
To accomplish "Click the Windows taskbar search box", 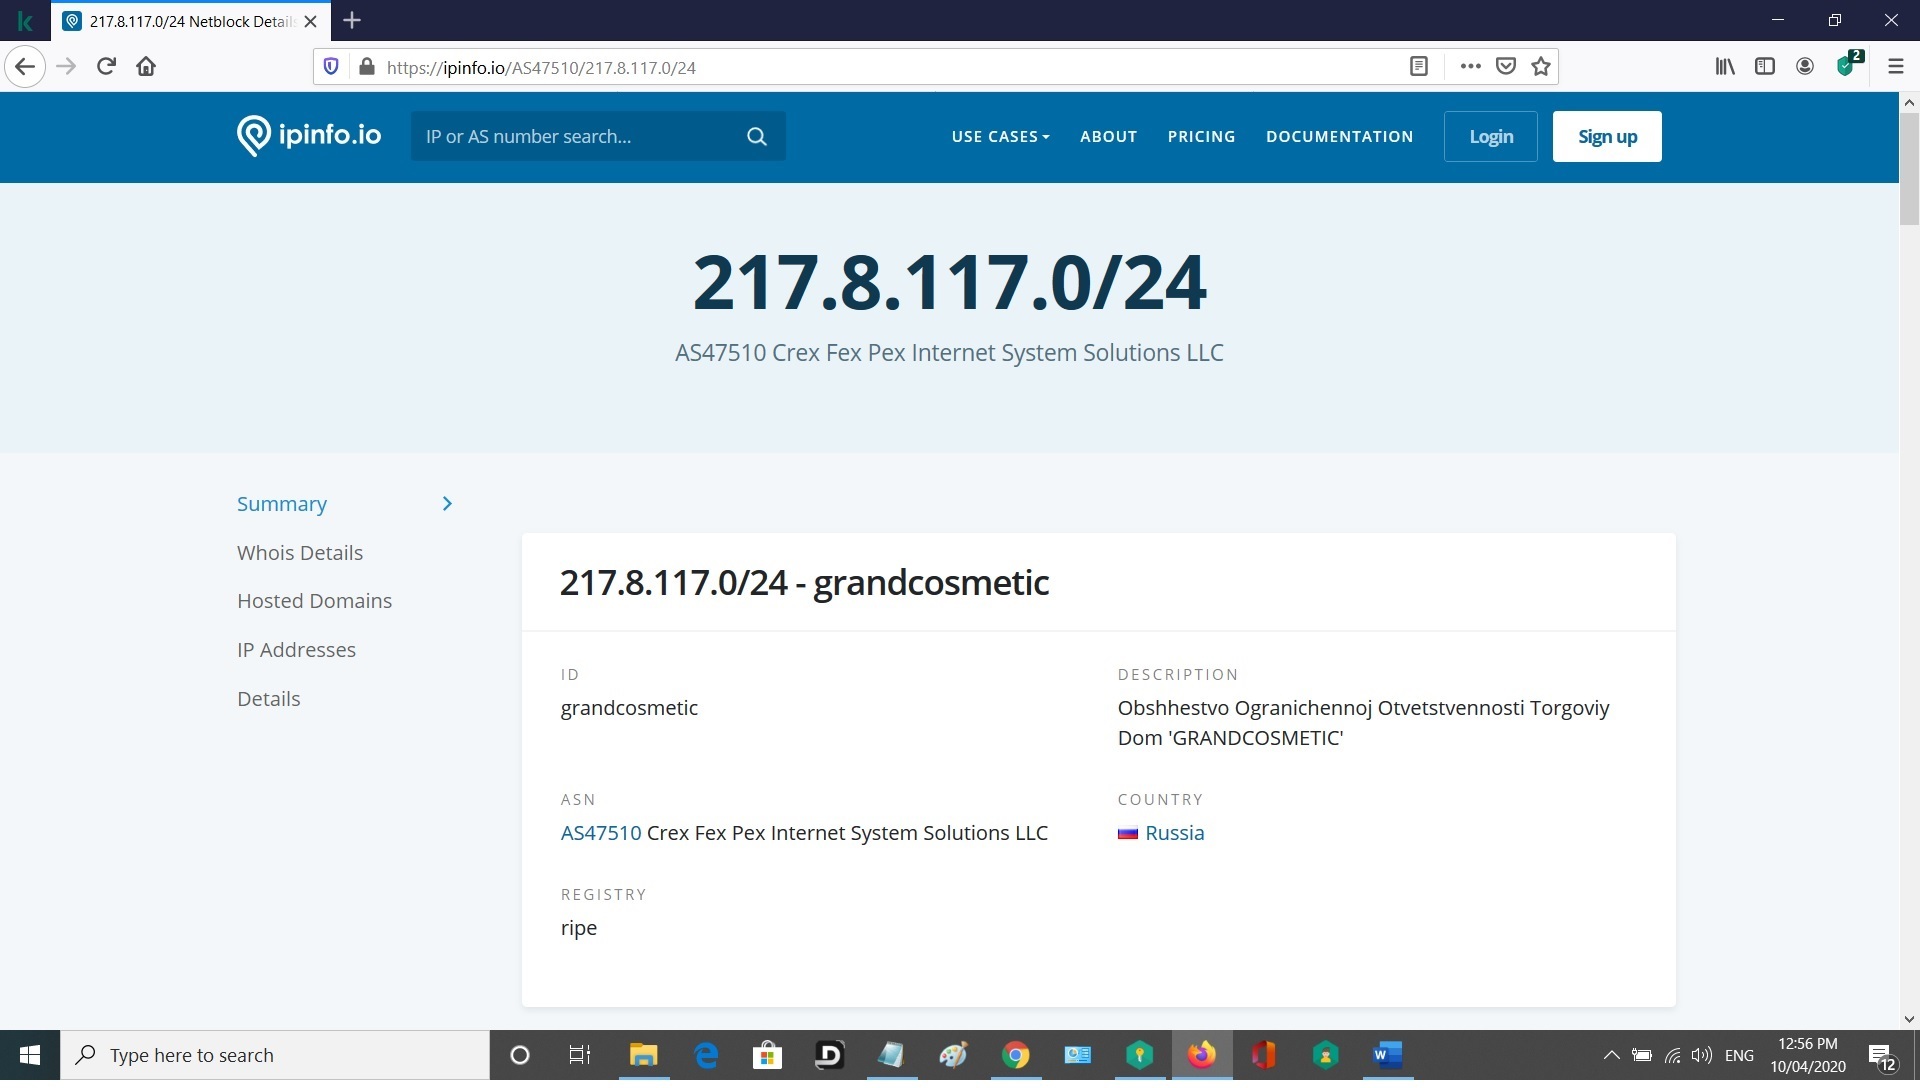I will pyautogui.click(x=275, y=1055).
